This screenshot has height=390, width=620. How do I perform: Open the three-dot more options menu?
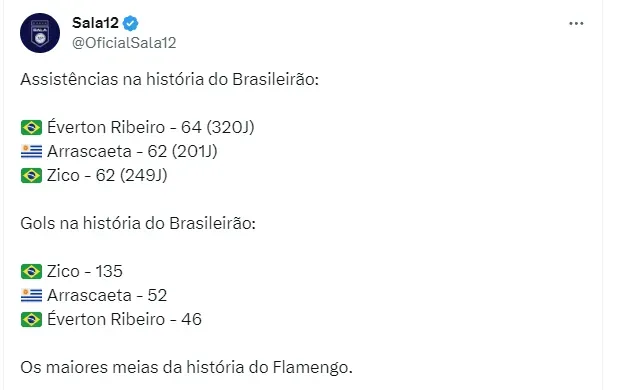(576, 24)
